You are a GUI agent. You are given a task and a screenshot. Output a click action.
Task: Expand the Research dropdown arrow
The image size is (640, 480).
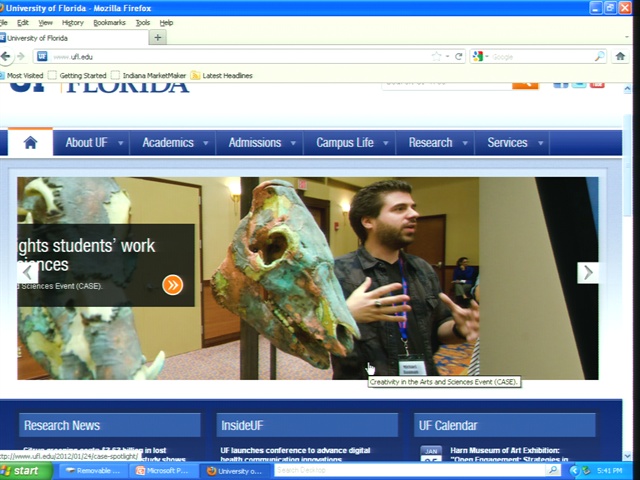click(x=464, y=143)
